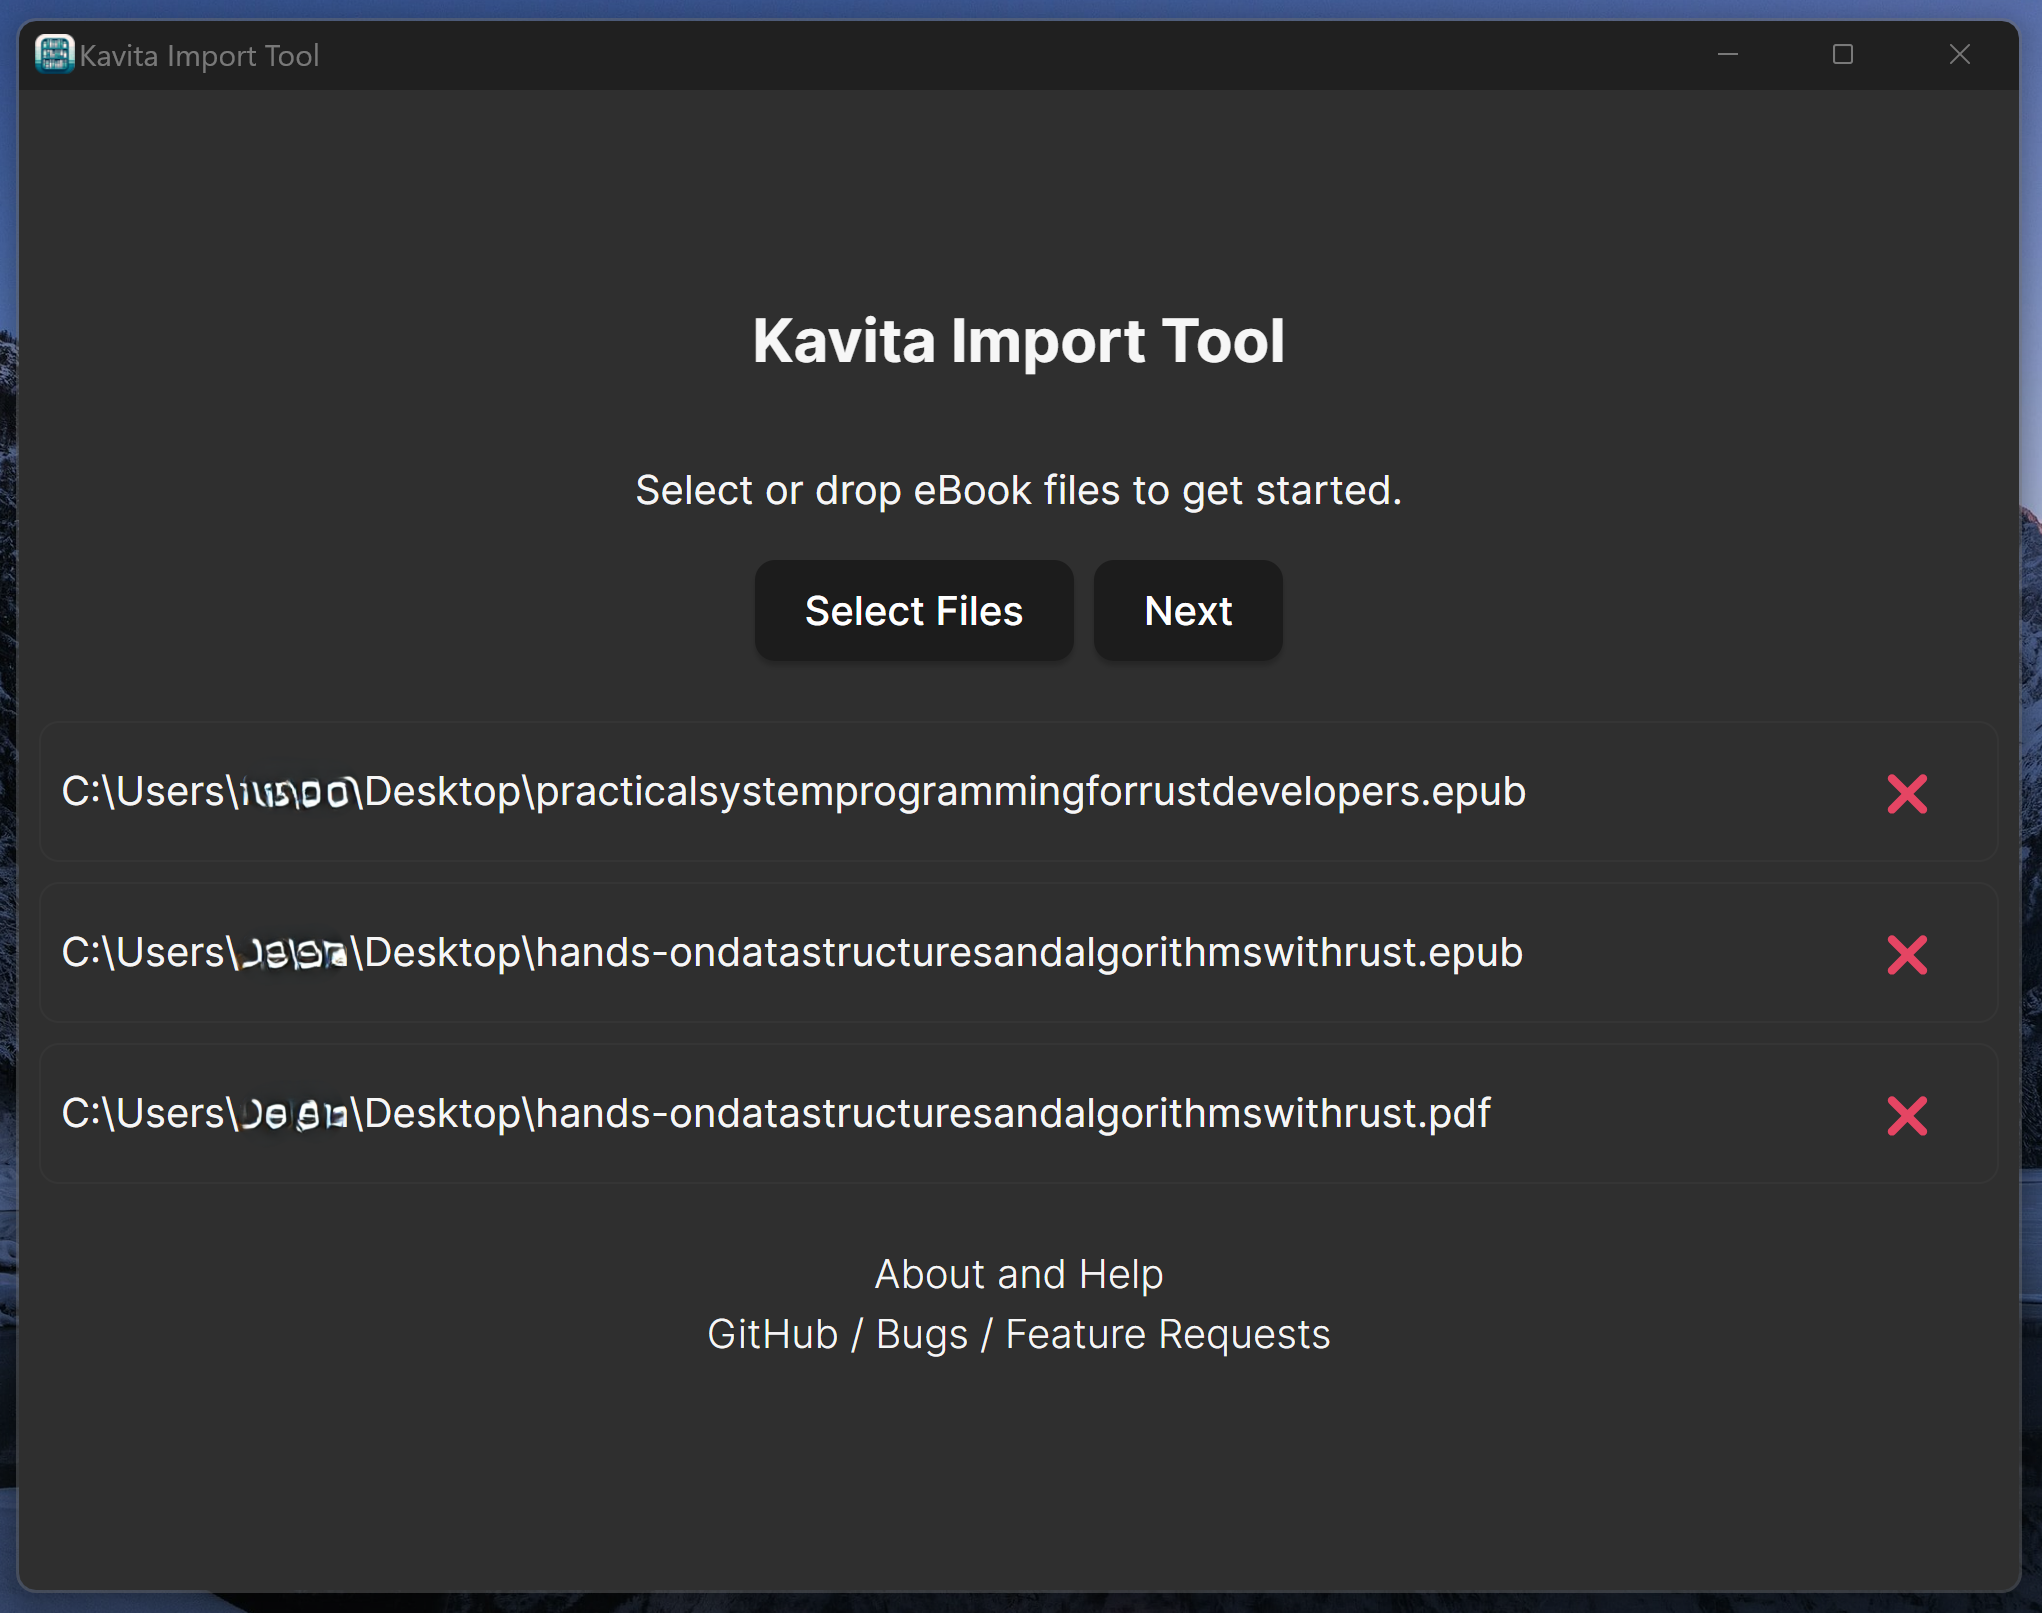Remove the practicalsystemprogramming epub file entry
The height and width of the screenshot is (1613, 2042).
point(1906,794)
